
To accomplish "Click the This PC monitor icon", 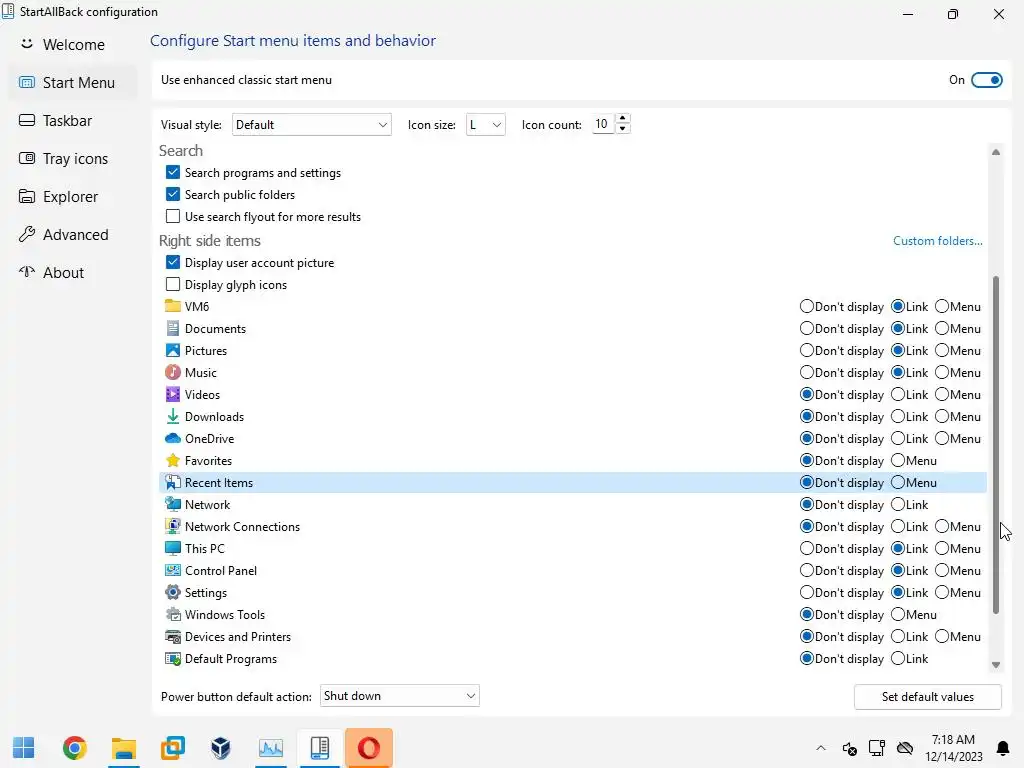I will (x=172, y=549).
